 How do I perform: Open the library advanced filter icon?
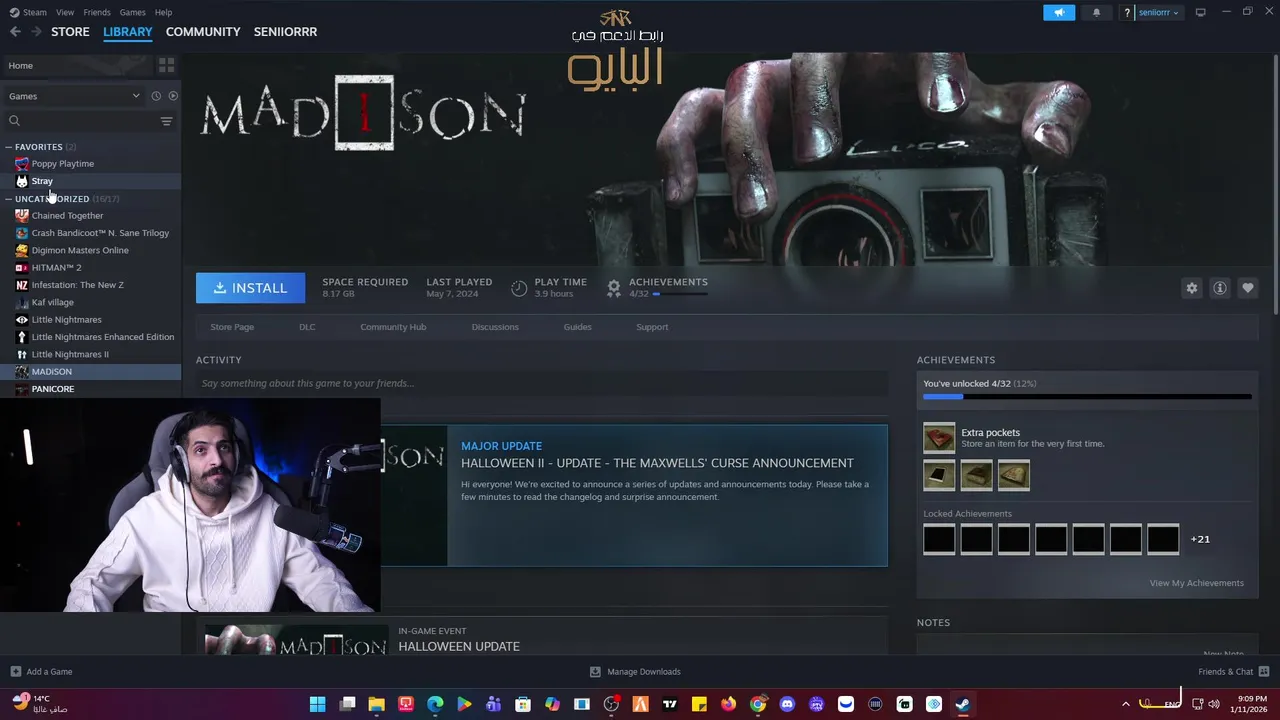(x=166, y=121)
